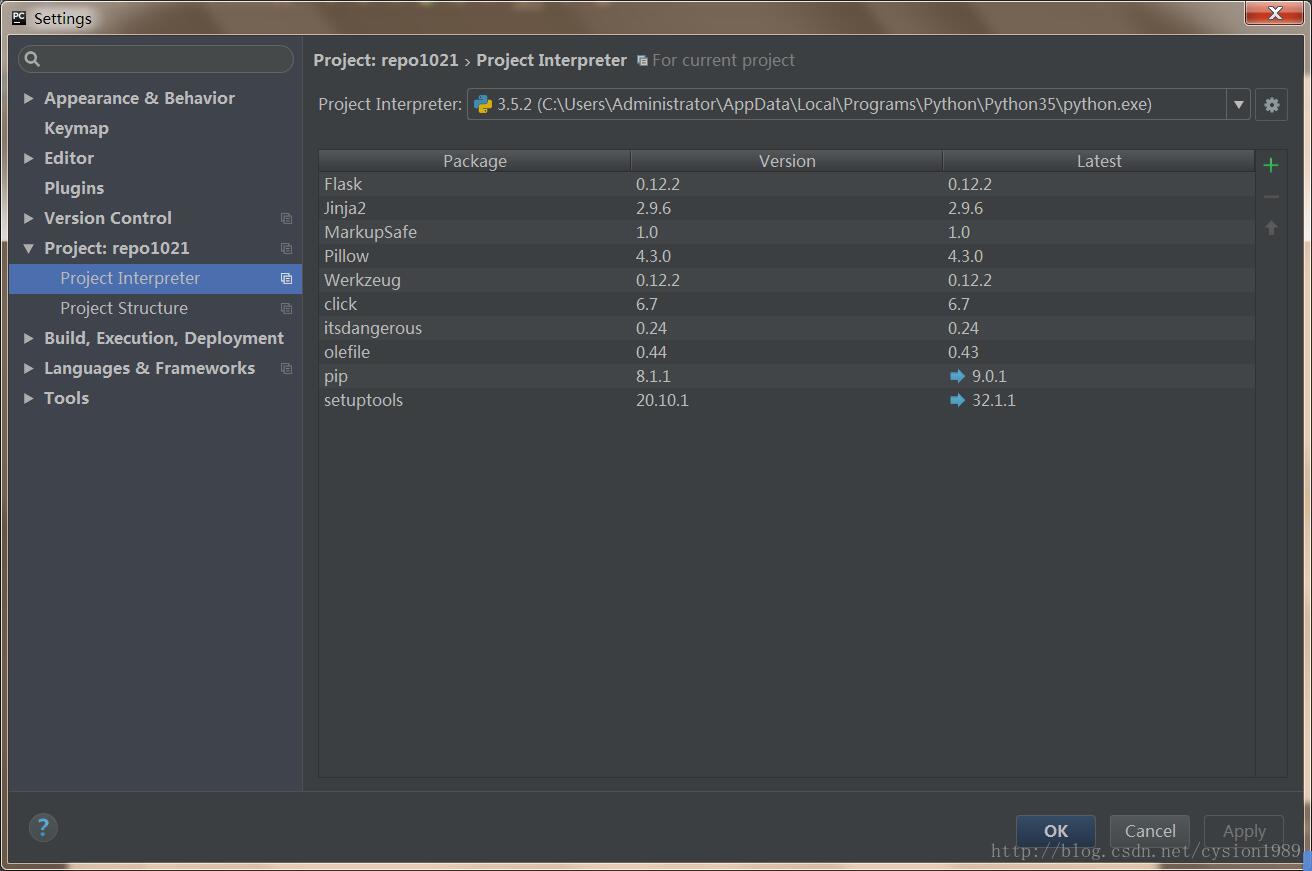This screenshot has height=871, width=1312.
Task: Select the click package row
Action: click(x=787, y=304)
